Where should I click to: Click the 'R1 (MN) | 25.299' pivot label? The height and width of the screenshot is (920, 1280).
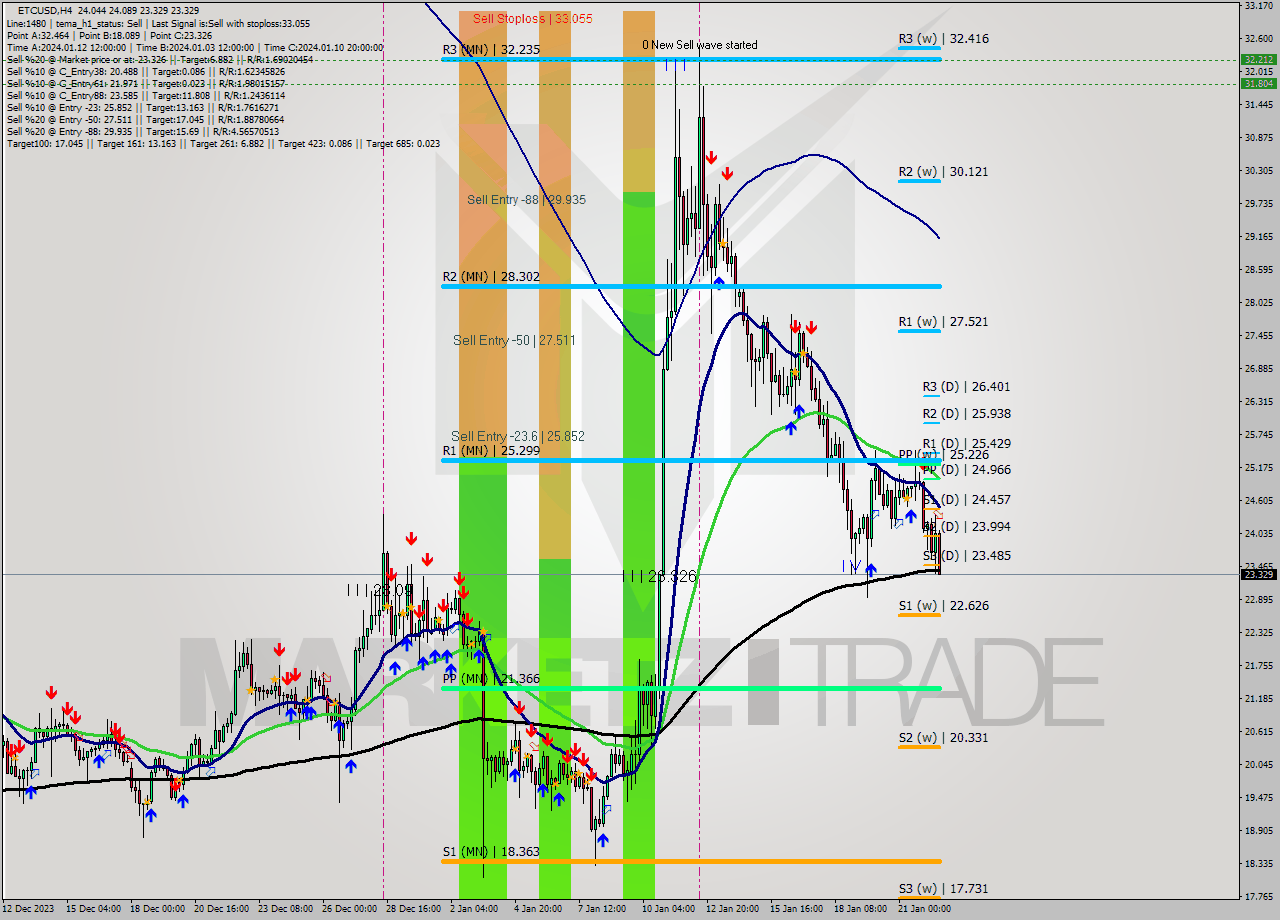(x=492, y=451)
